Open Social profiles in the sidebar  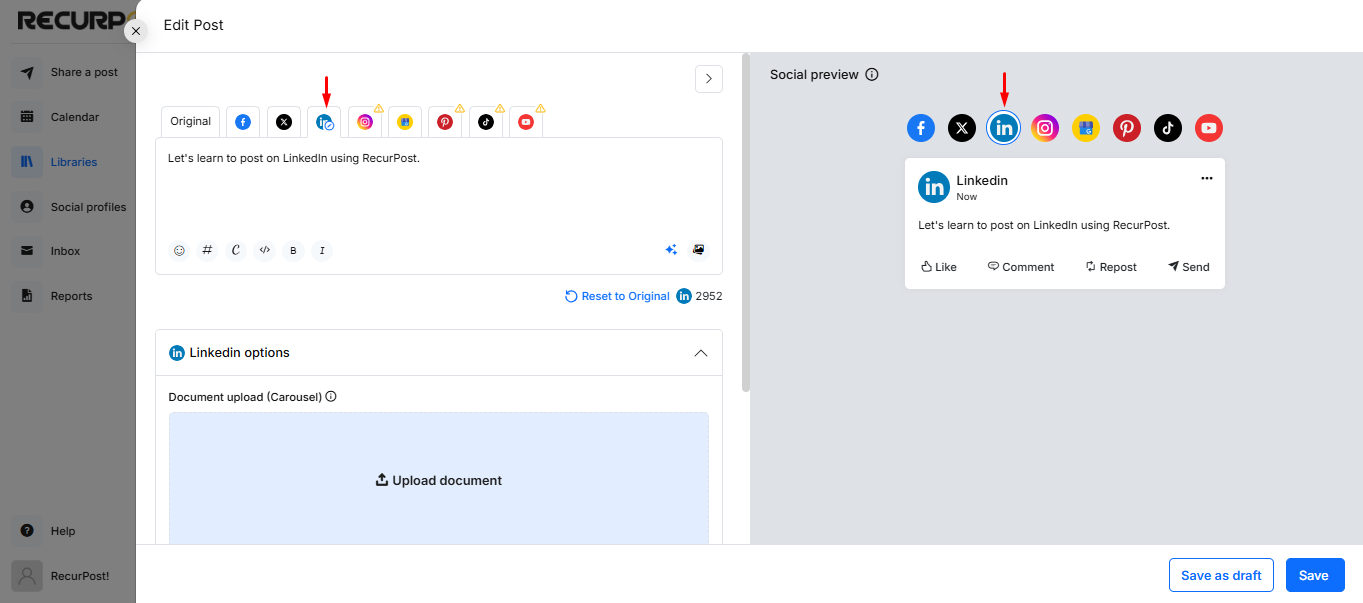pos(69,207)
